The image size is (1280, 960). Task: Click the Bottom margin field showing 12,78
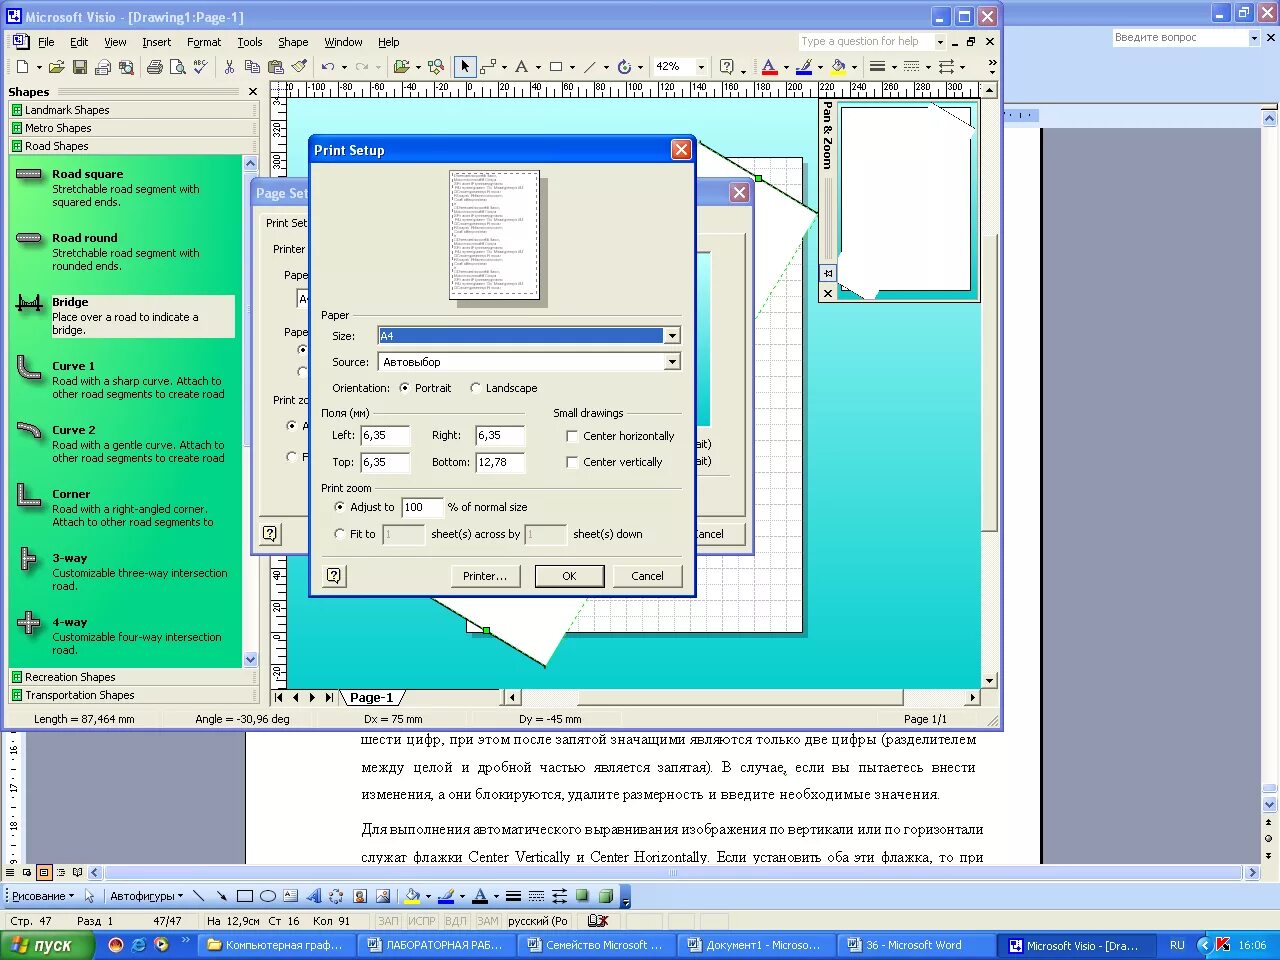(x=500, y=462)
